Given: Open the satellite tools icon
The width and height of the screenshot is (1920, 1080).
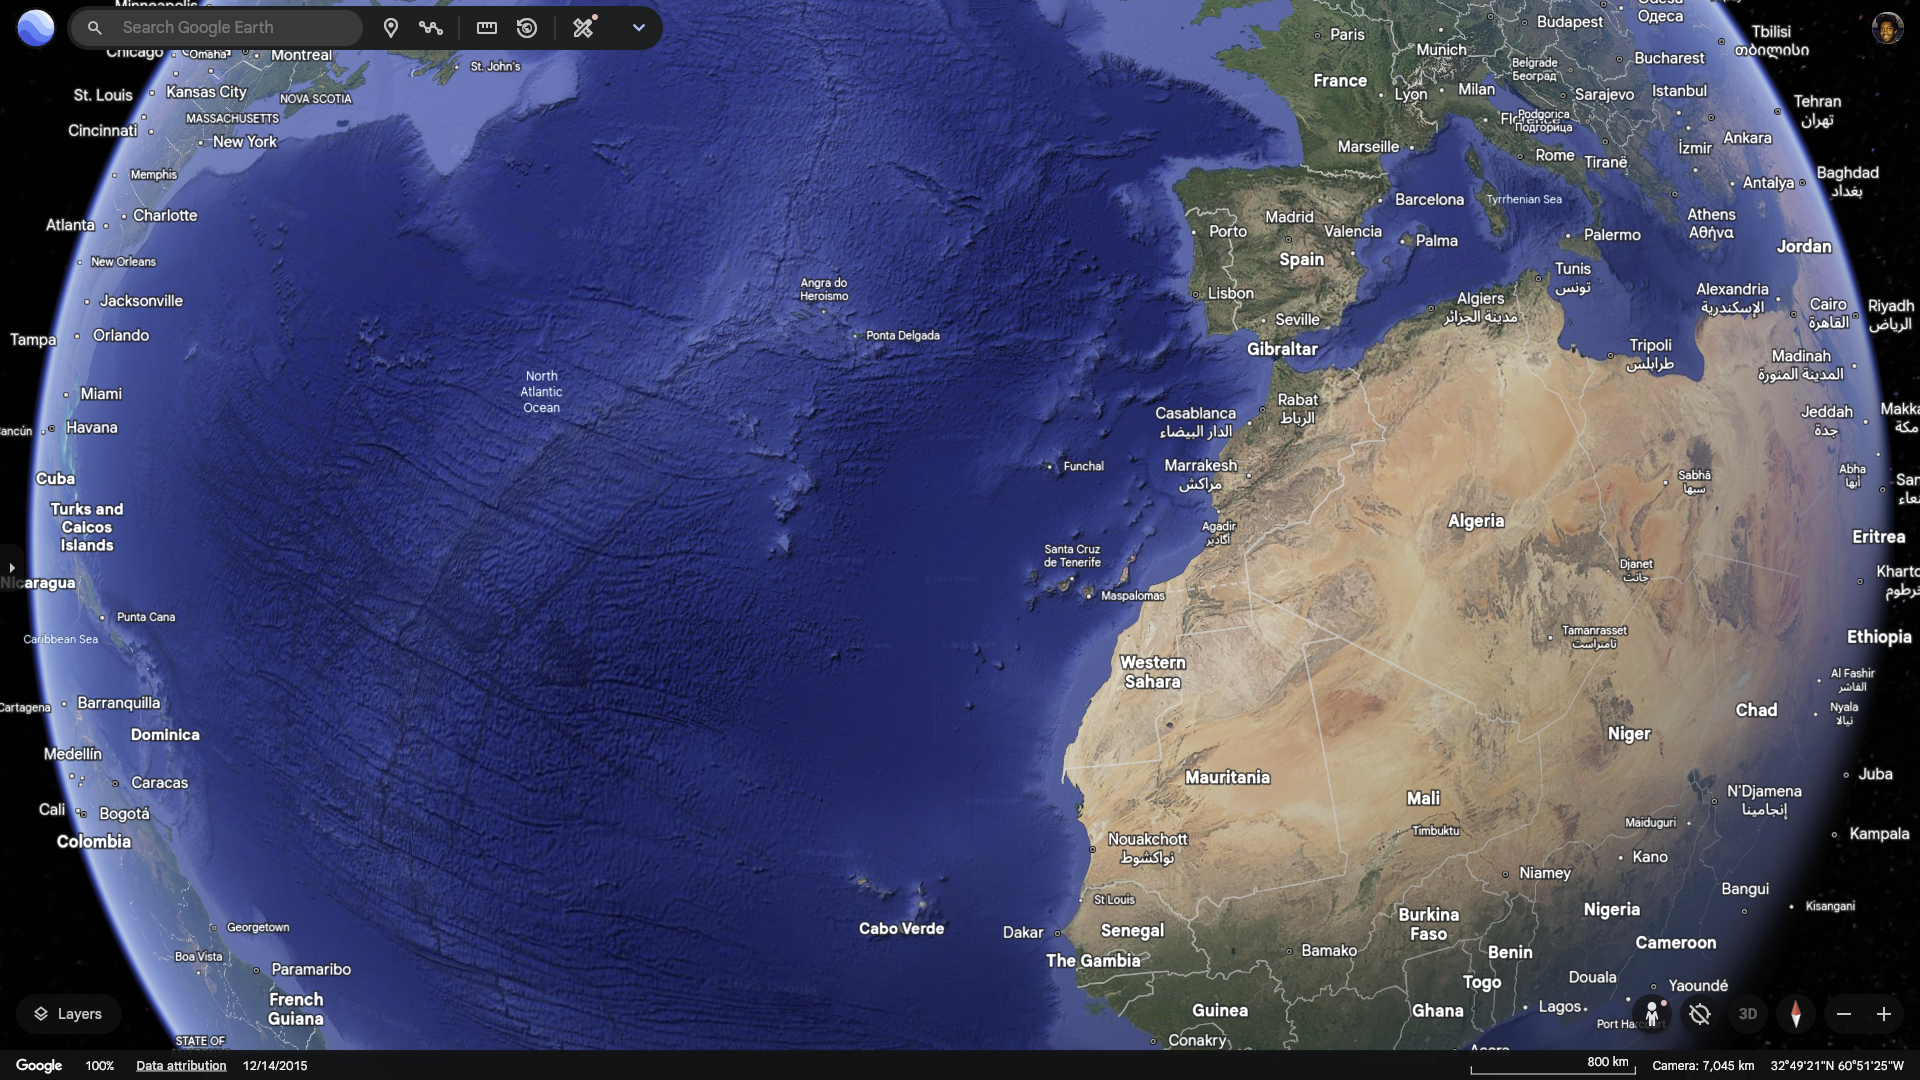Looking at the screenshot, I should pos(584,27).
